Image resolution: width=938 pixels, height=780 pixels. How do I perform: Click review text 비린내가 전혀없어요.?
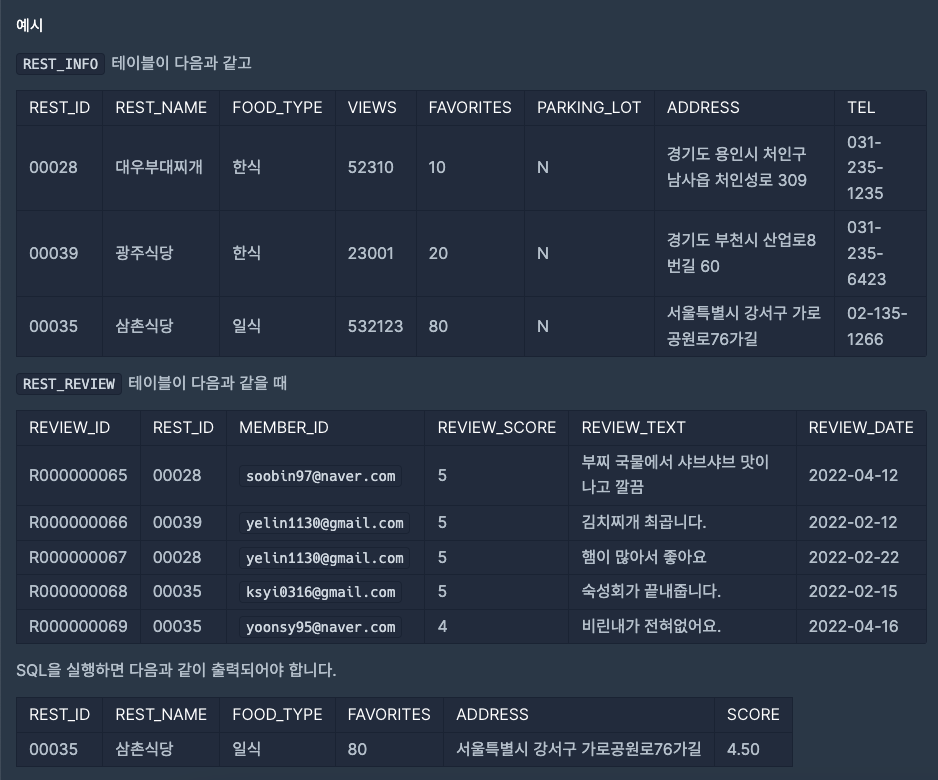point(651,626)
